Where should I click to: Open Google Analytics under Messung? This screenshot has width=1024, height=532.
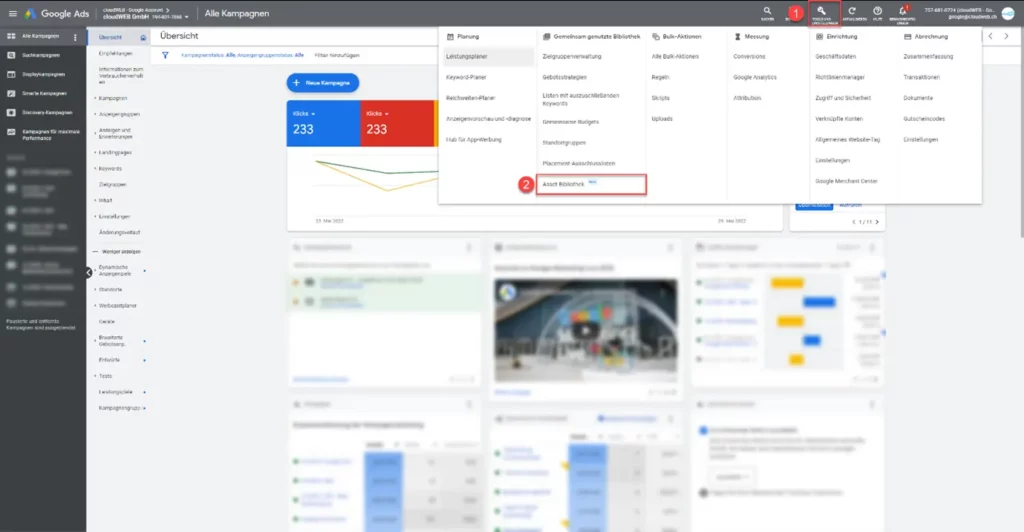tap(755, 78)
